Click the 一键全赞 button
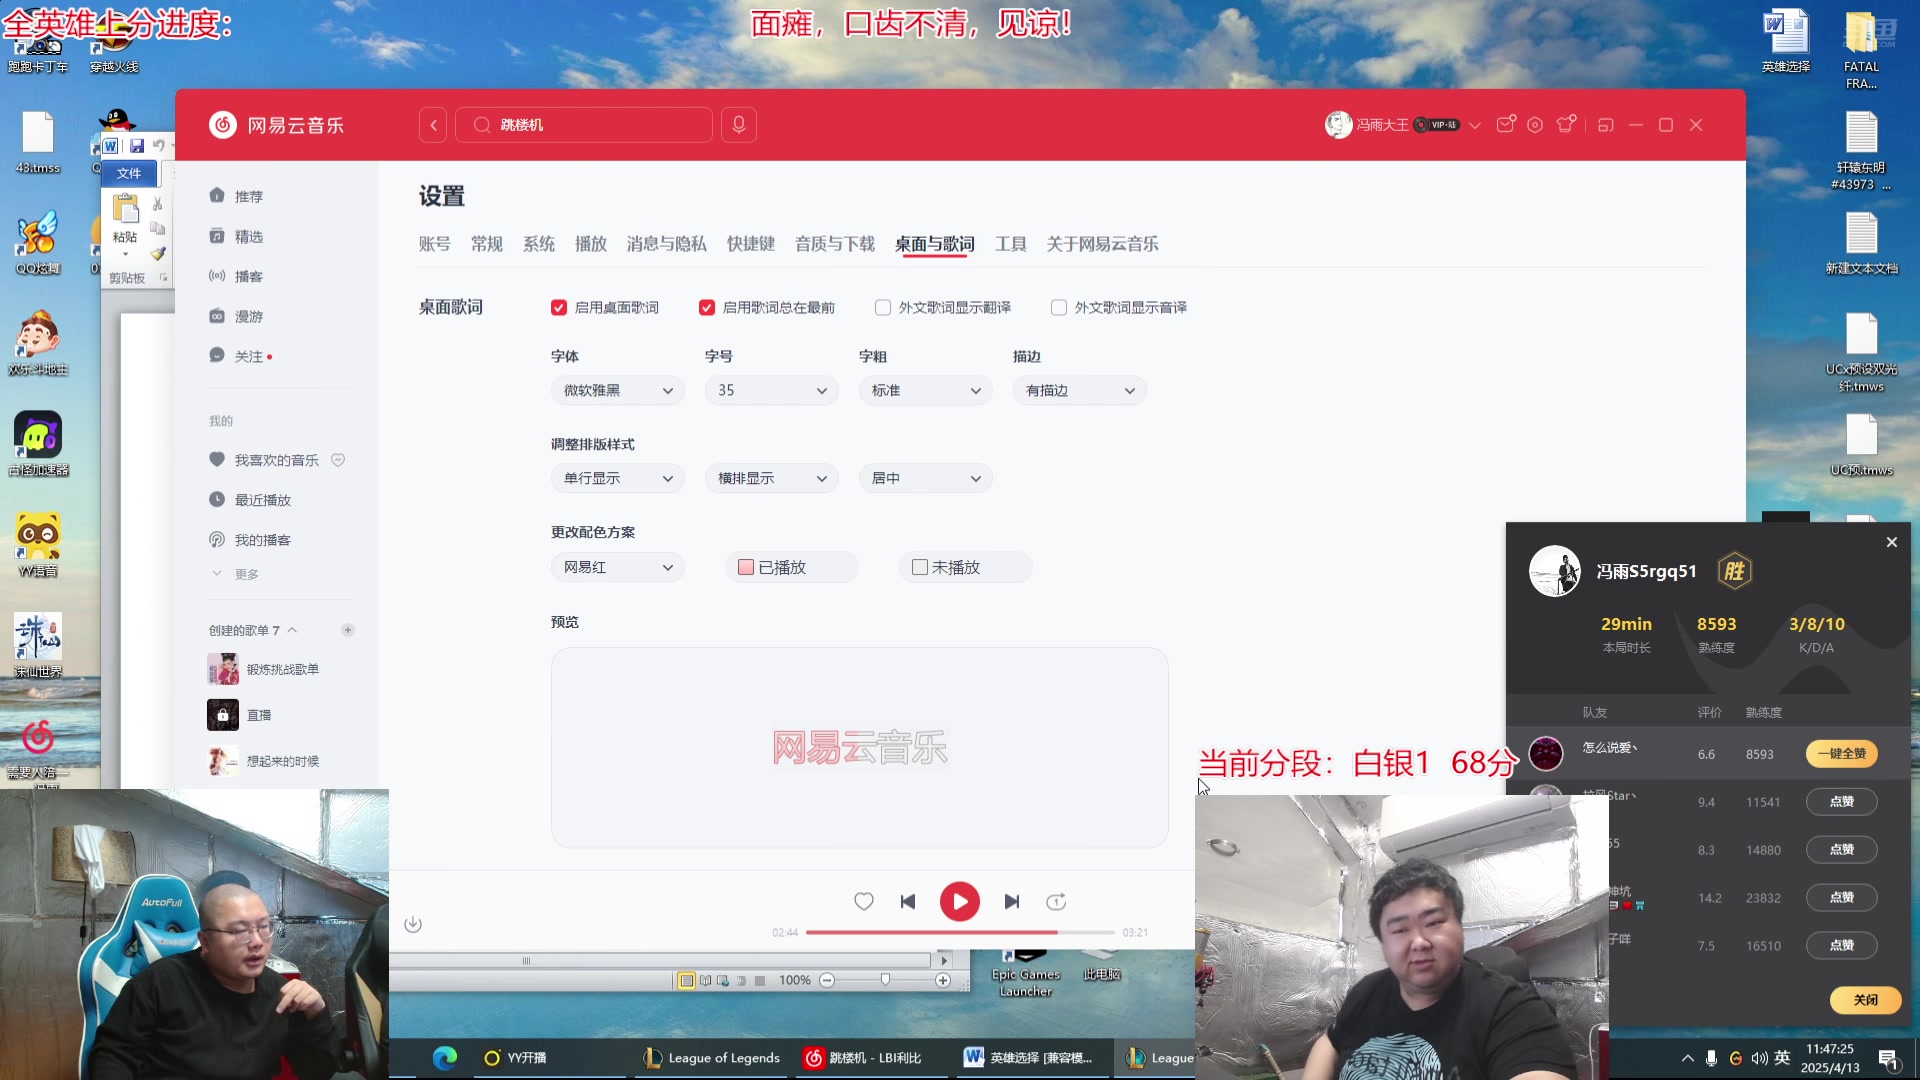 click(x=1841, y=754)
